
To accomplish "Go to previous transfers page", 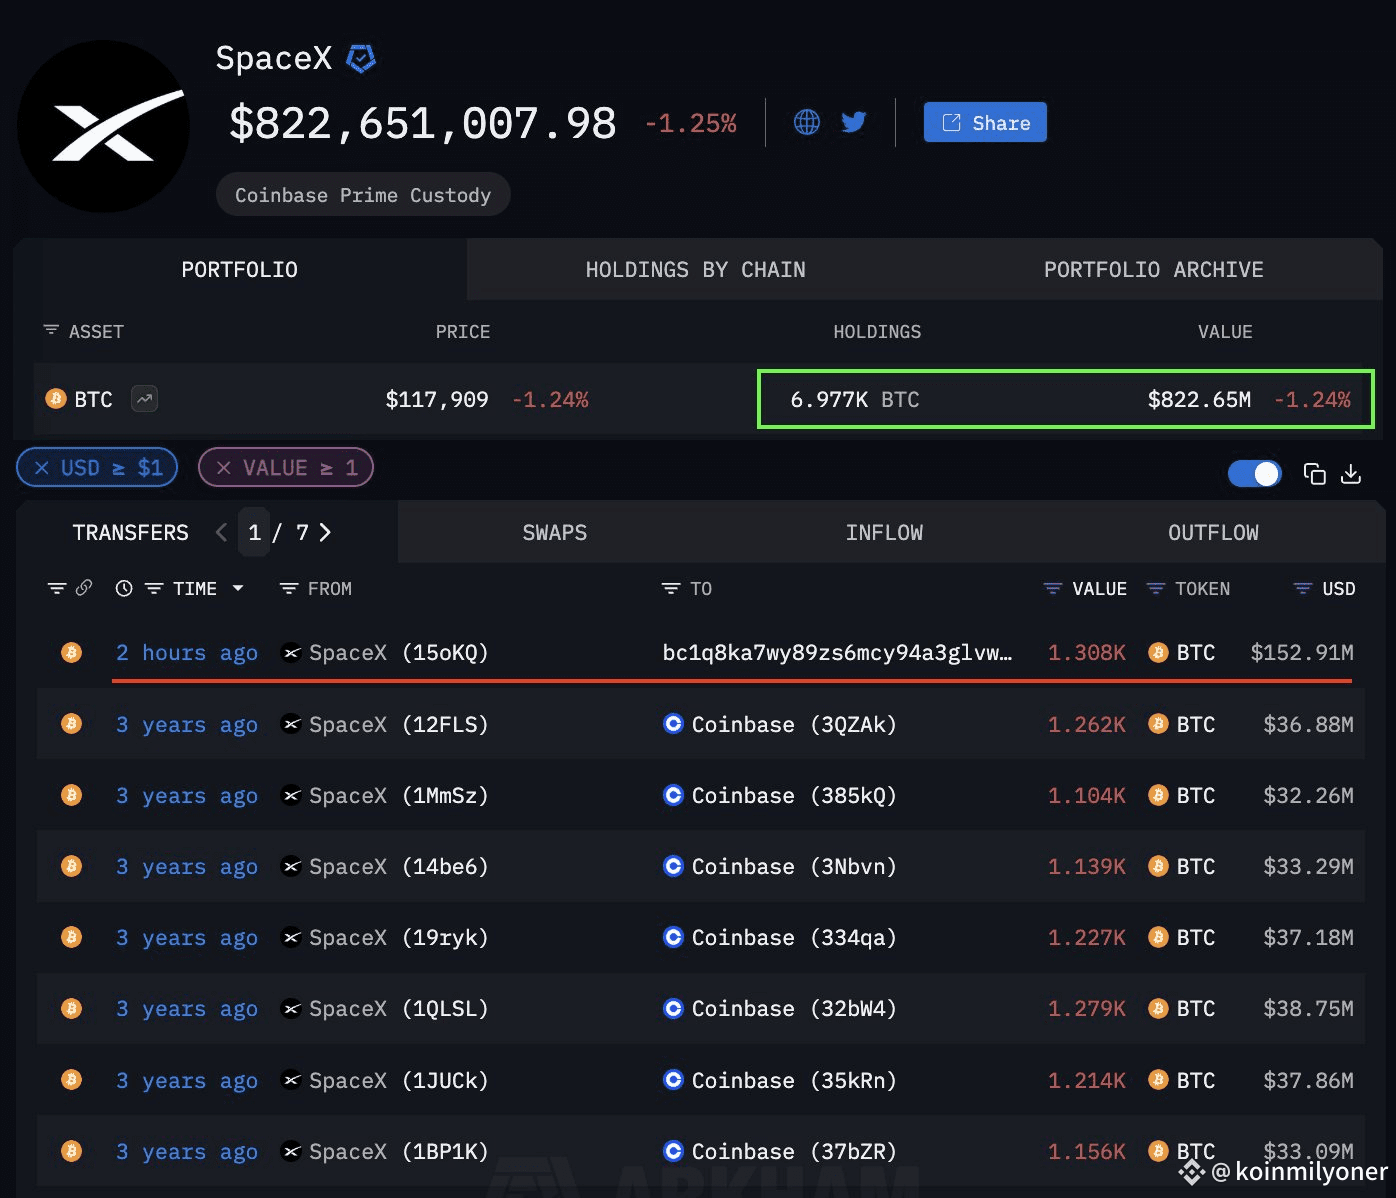I will [x=221, y=532].
